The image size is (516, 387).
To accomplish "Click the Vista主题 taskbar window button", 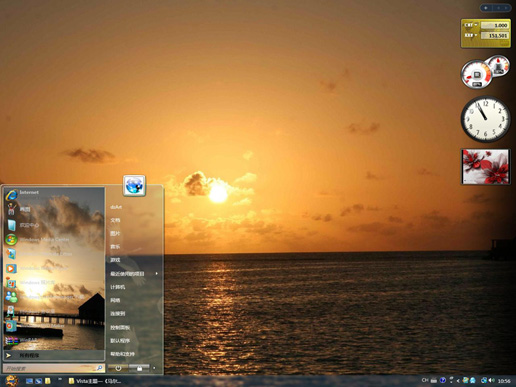I will pyautogui.click(x=95, y=381).
